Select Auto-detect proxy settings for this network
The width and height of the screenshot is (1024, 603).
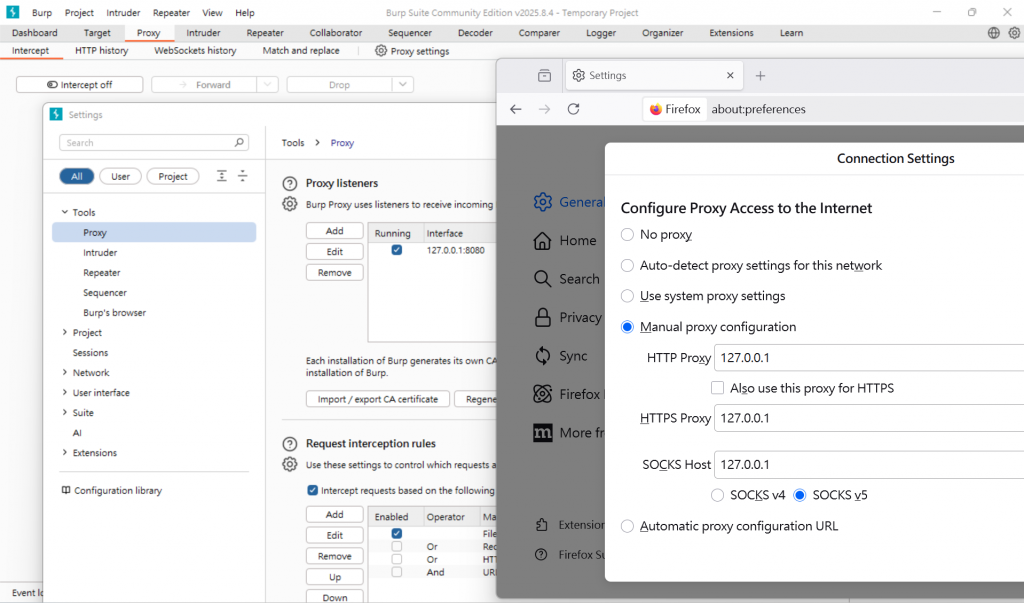(x=627, y=265)
